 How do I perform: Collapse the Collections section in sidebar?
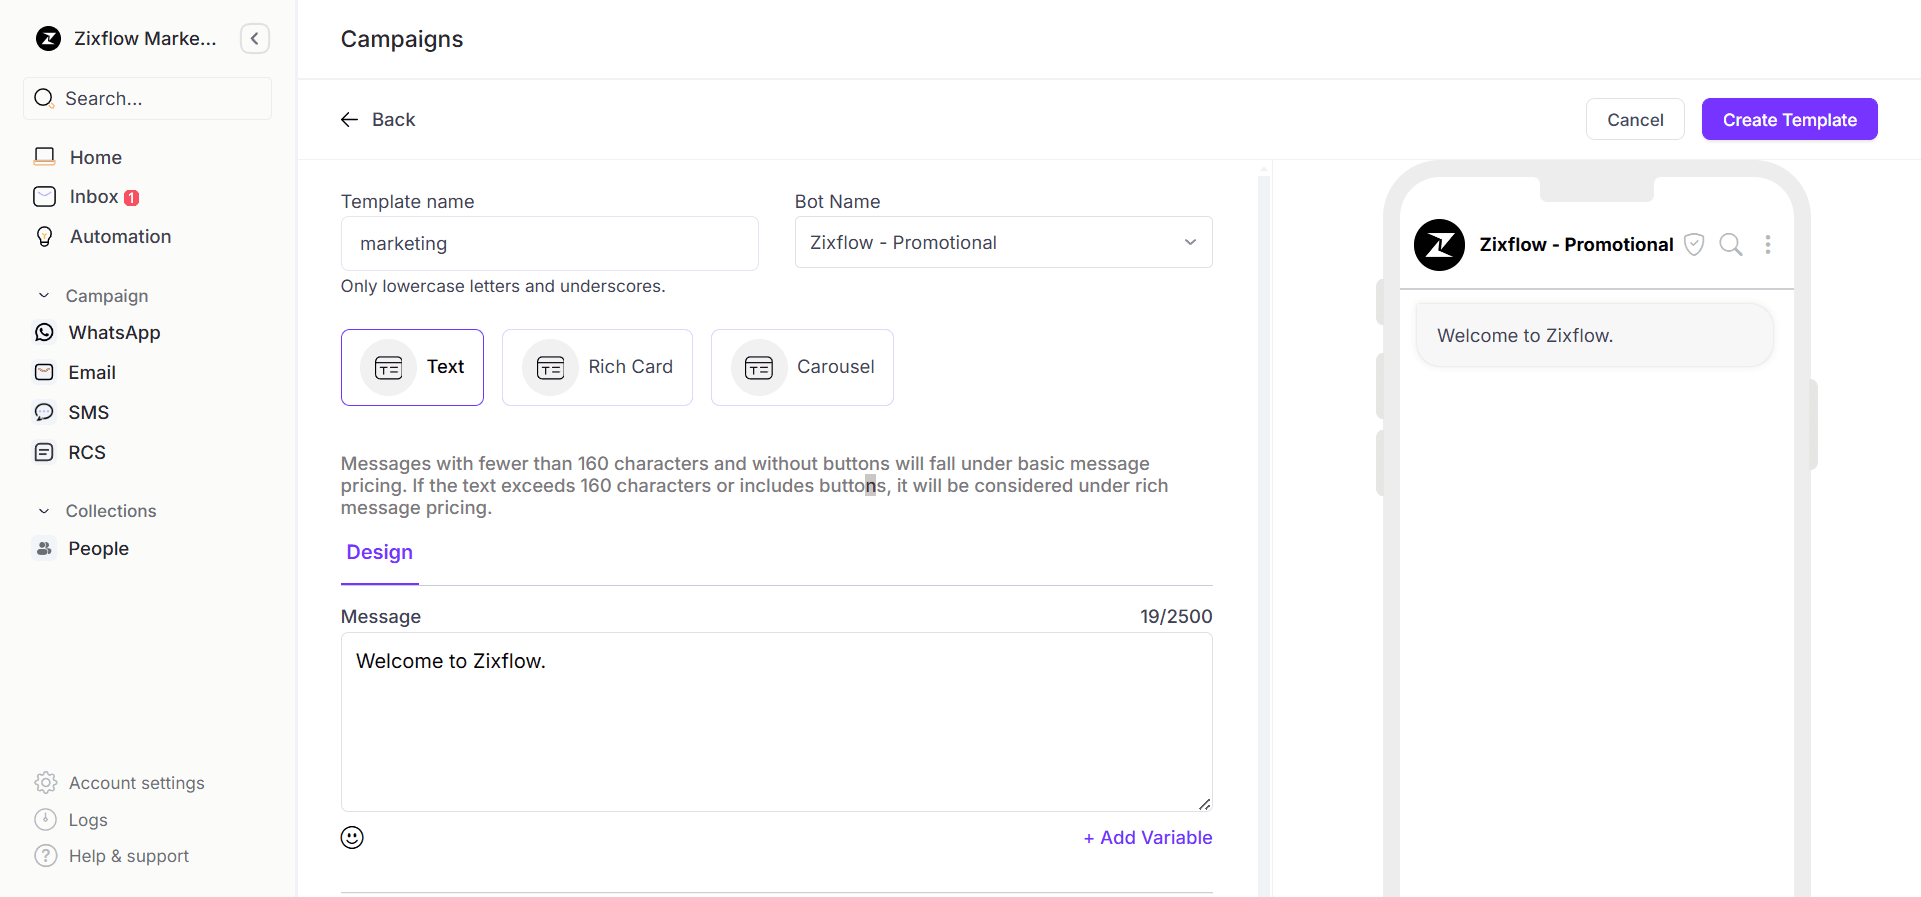pos(44,511)
